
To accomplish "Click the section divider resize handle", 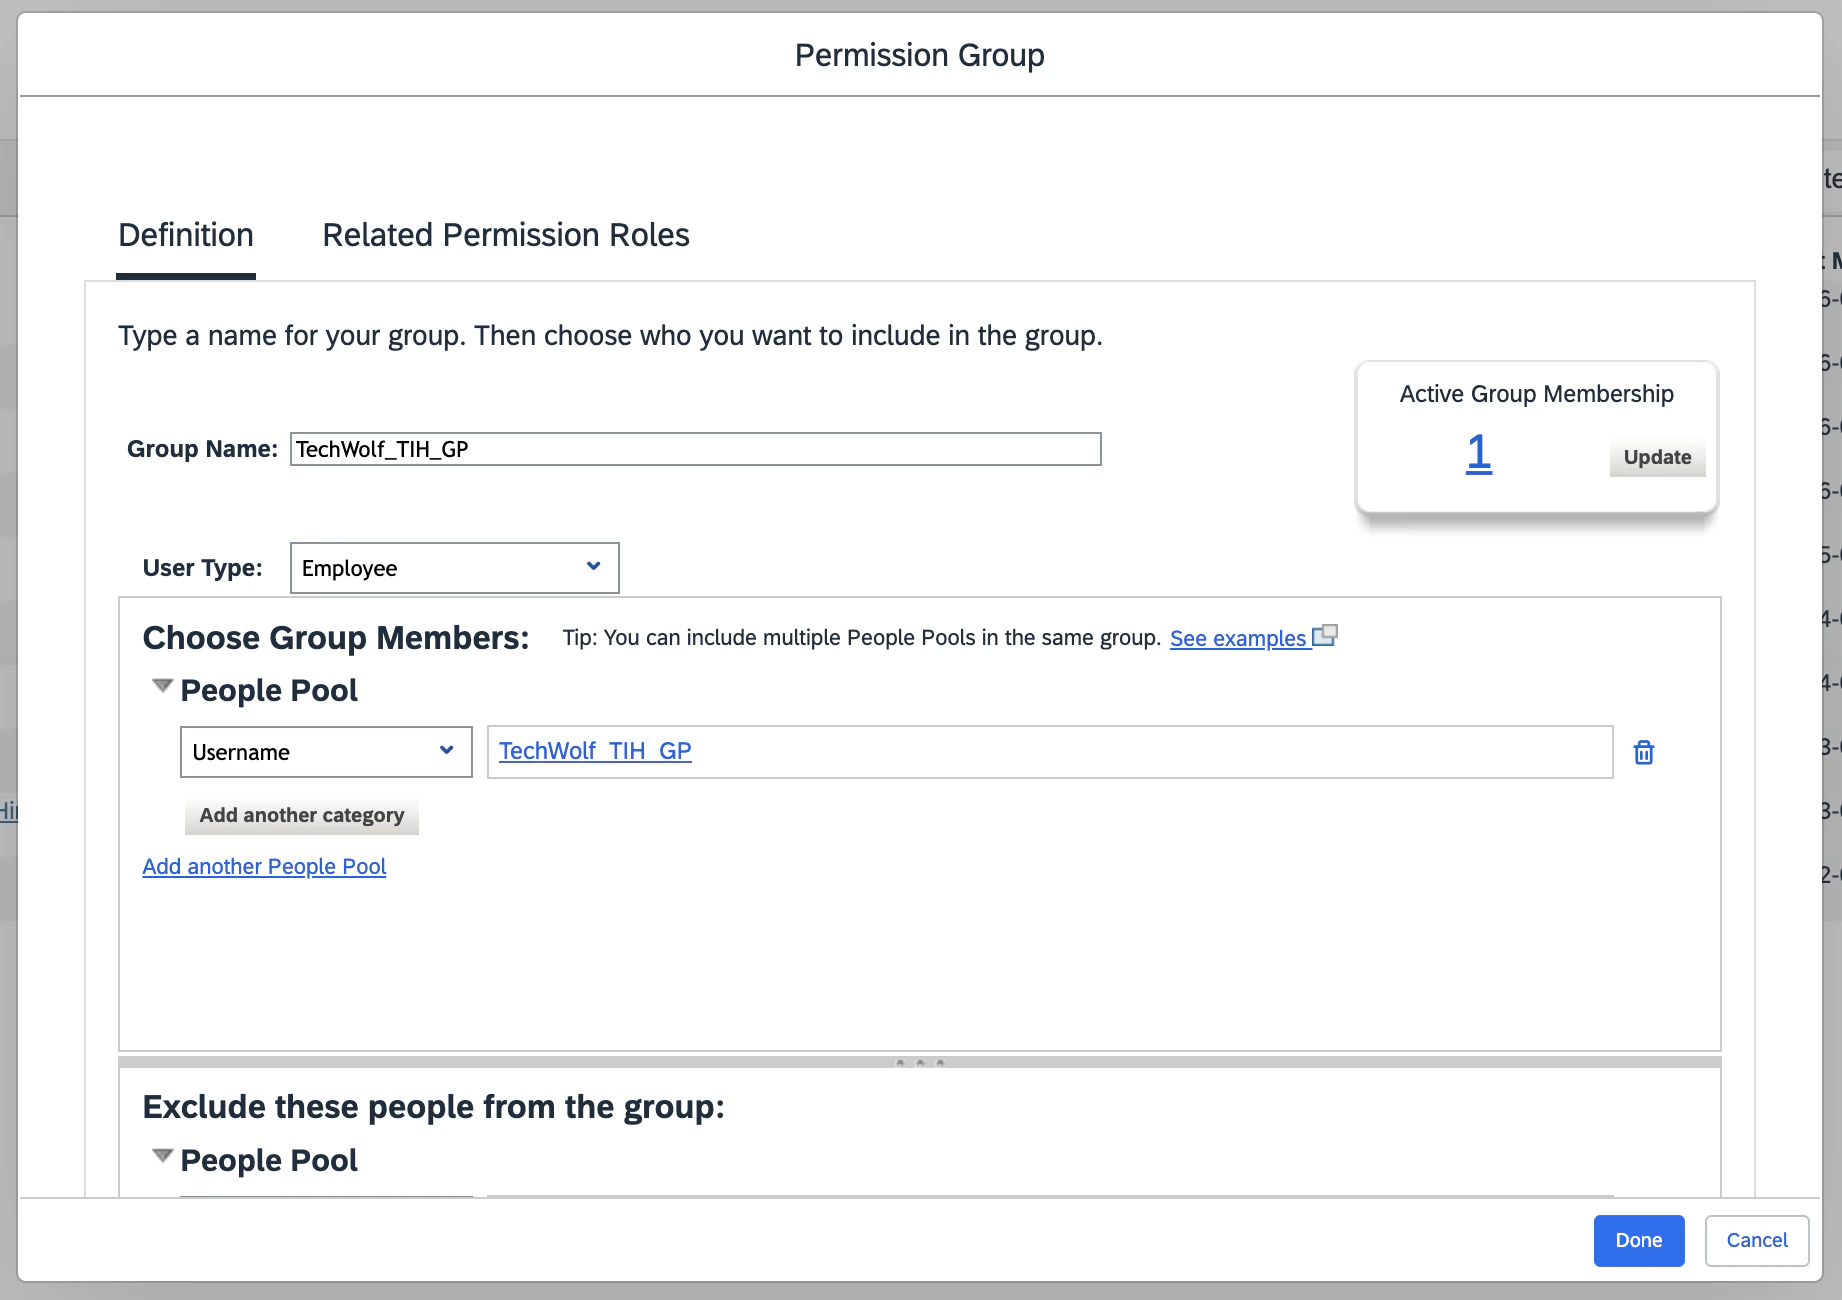I will pyautogui.click(x=919, y=1060).
